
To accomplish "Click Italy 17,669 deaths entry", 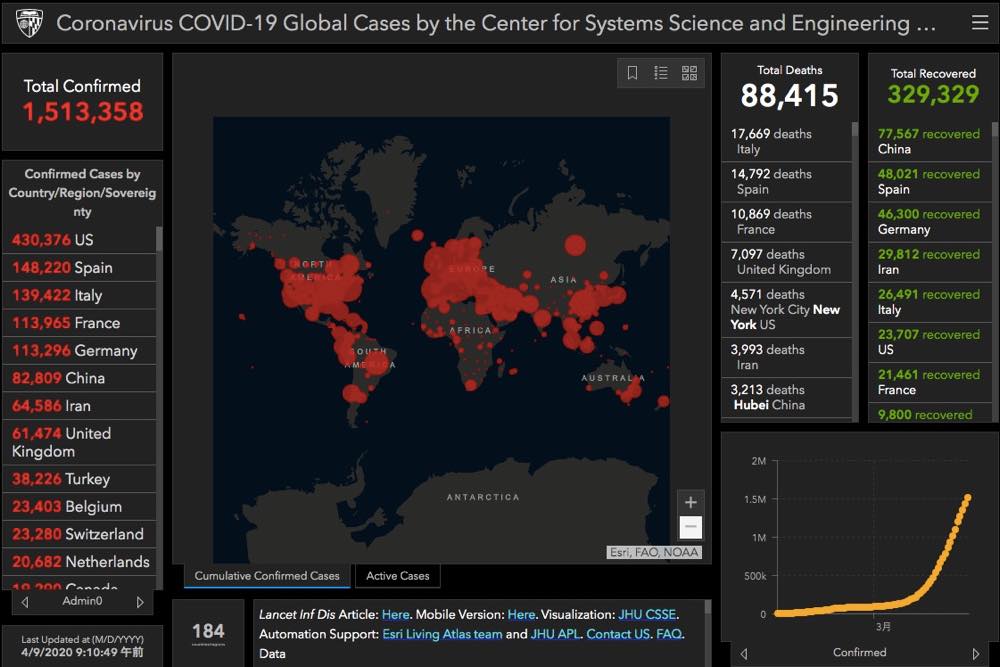I will (786, 142).
